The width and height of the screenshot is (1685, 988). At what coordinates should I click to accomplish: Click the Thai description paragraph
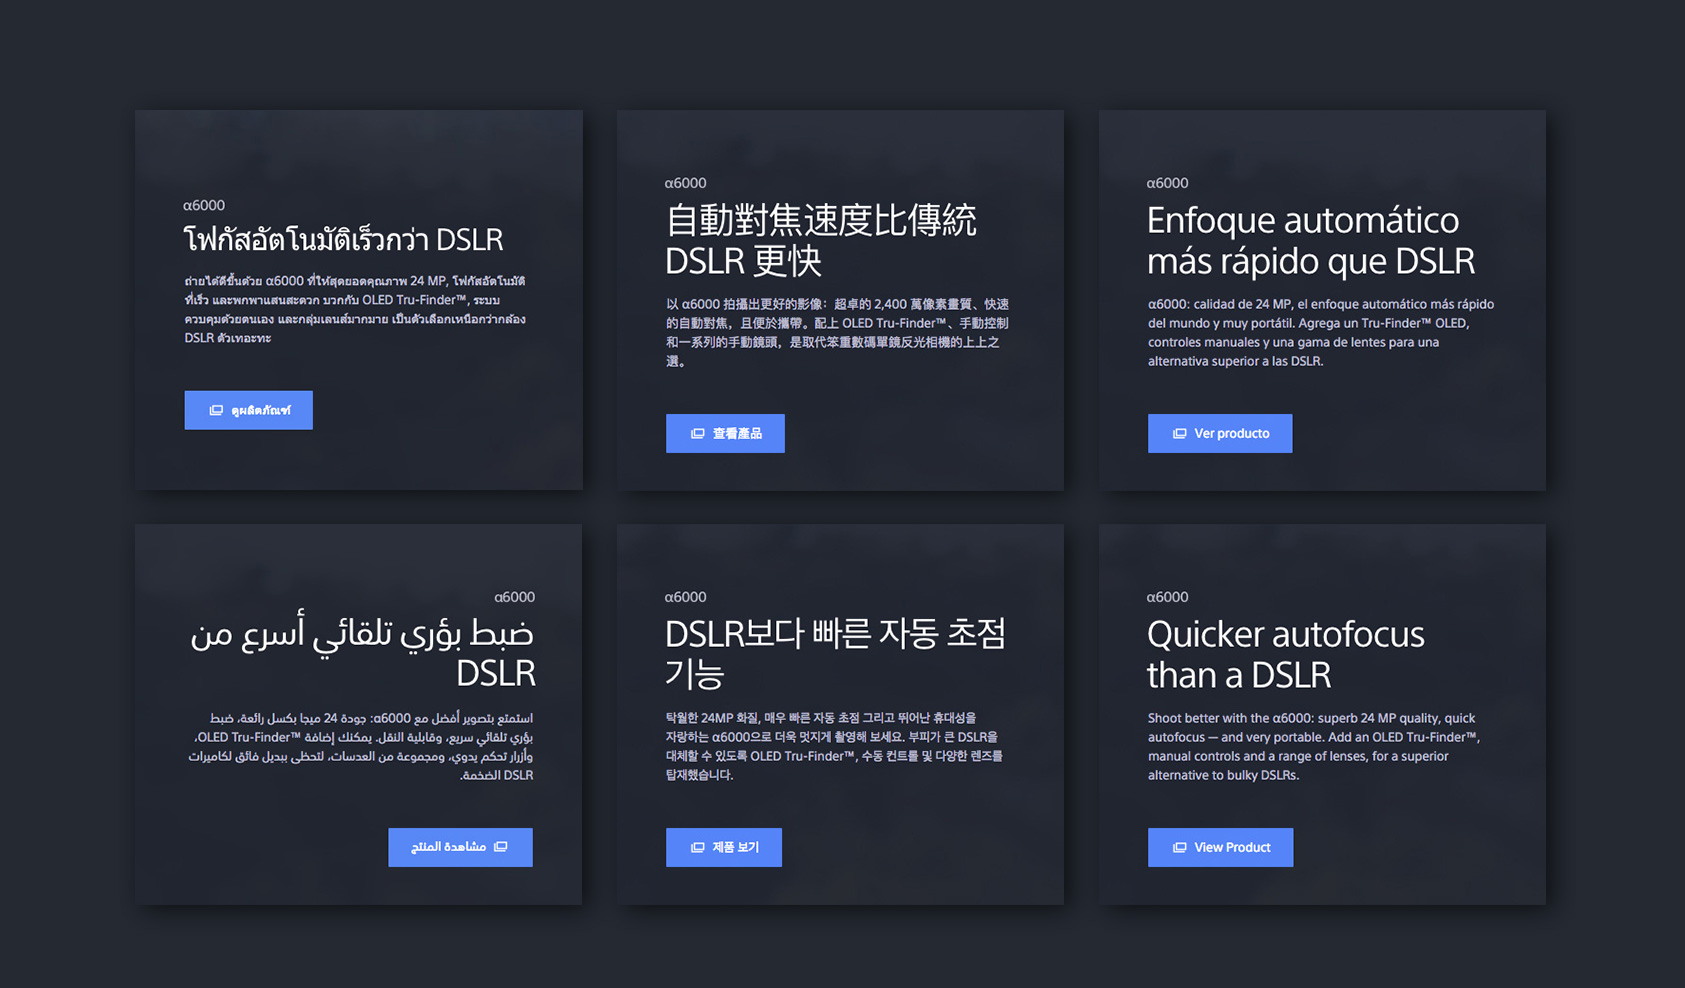[355, 309]
